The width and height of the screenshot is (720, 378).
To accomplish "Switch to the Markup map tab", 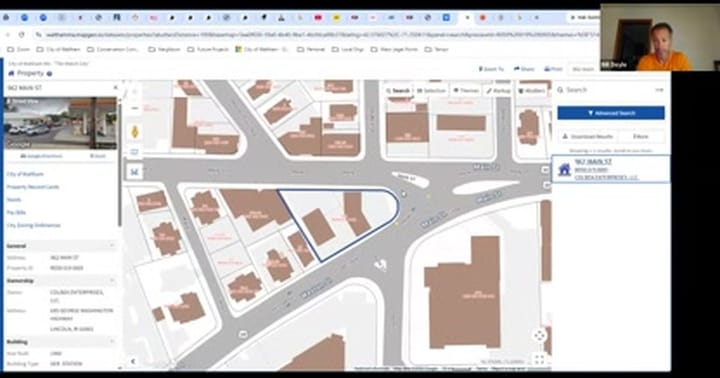I will [498, 91].
